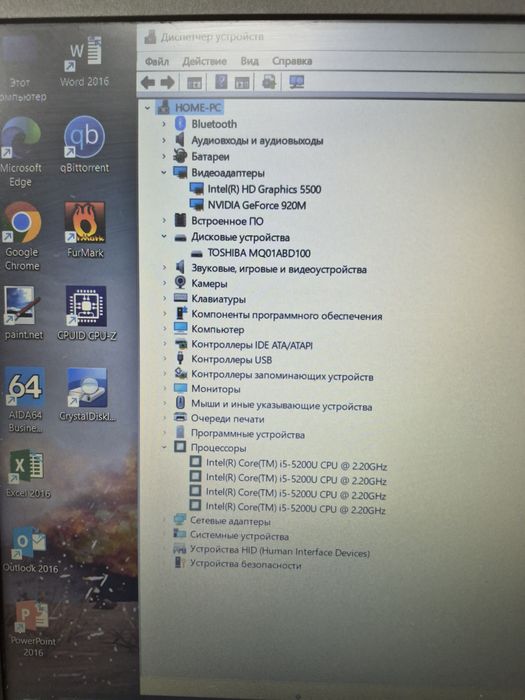Collapse the HOME-PC root node
This screenshot has width=525, height=700.
[147, 108]
